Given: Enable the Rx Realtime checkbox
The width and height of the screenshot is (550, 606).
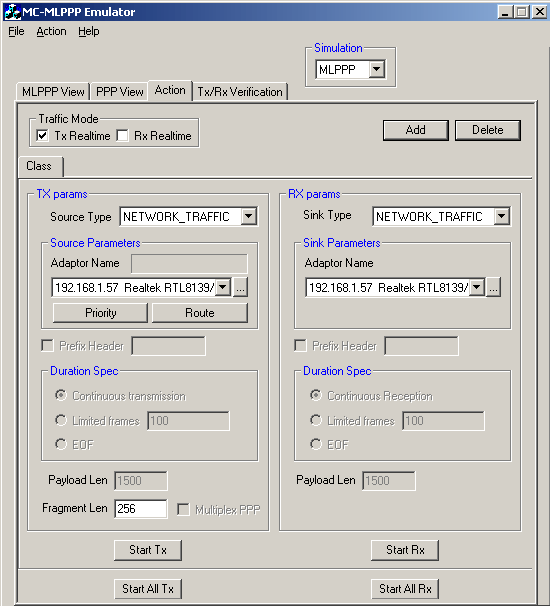Looking at the screenshot, I should pyautogui.click(x=123, y=136).
